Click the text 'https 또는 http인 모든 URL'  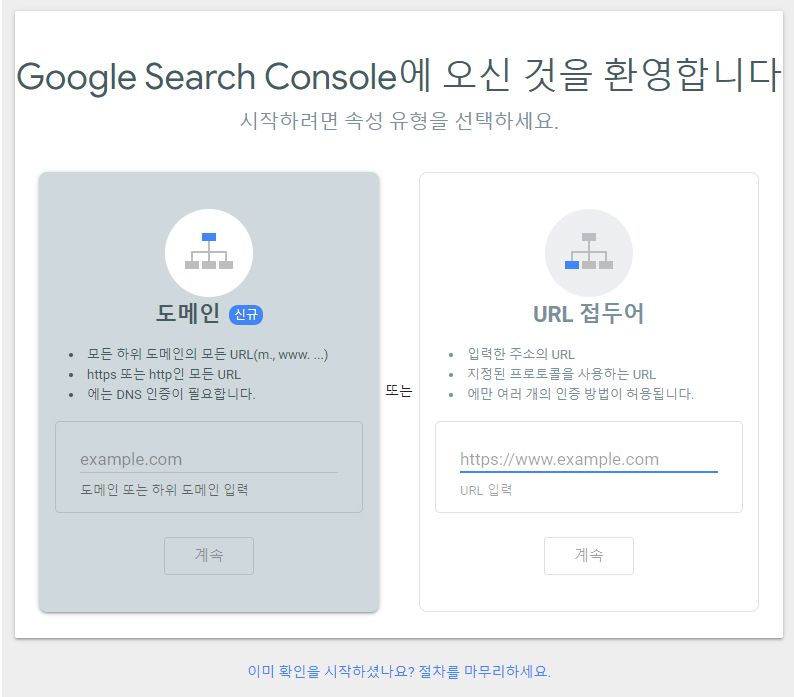(164, 374)
